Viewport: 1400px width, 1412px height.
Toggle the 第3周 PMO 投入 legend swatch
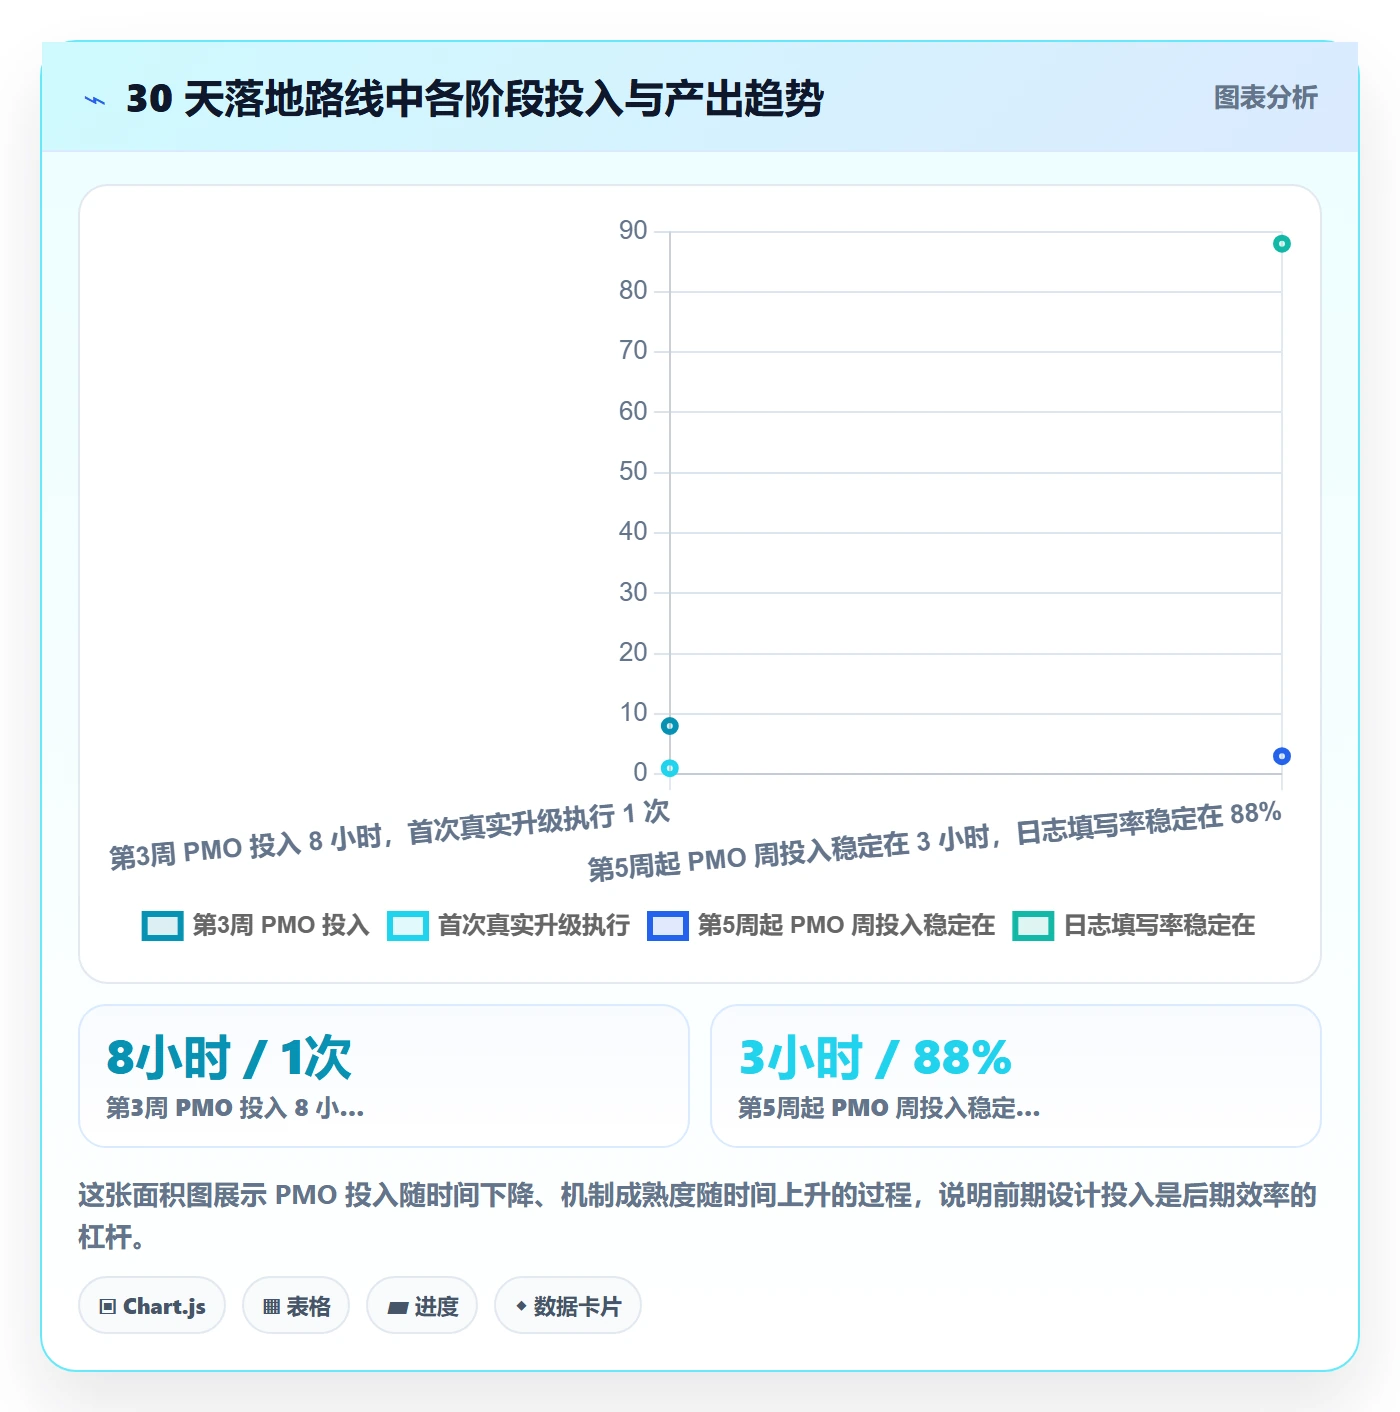[x=162, y=926]
